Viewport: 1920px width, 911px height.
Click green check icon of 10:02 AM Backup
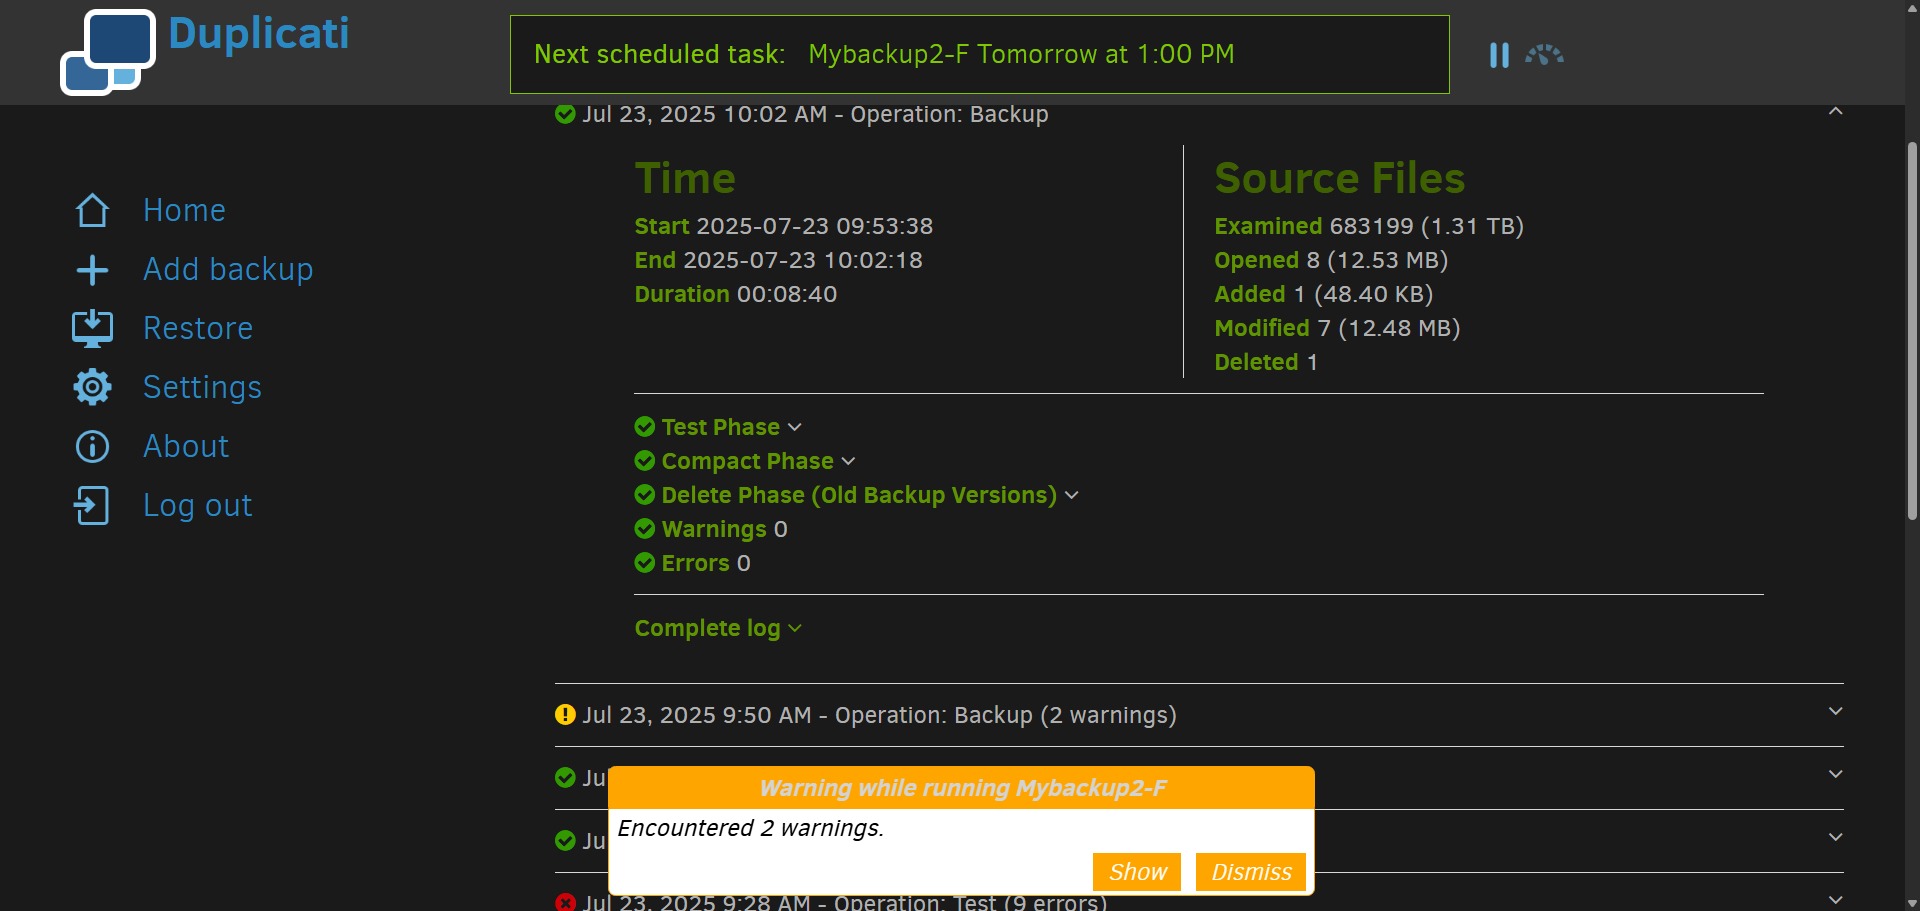pos(565,114)
